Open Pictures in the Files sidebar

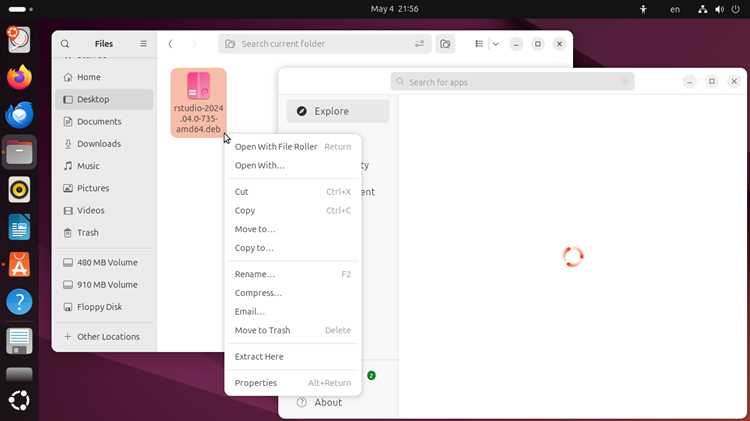[x=104, y=188]
